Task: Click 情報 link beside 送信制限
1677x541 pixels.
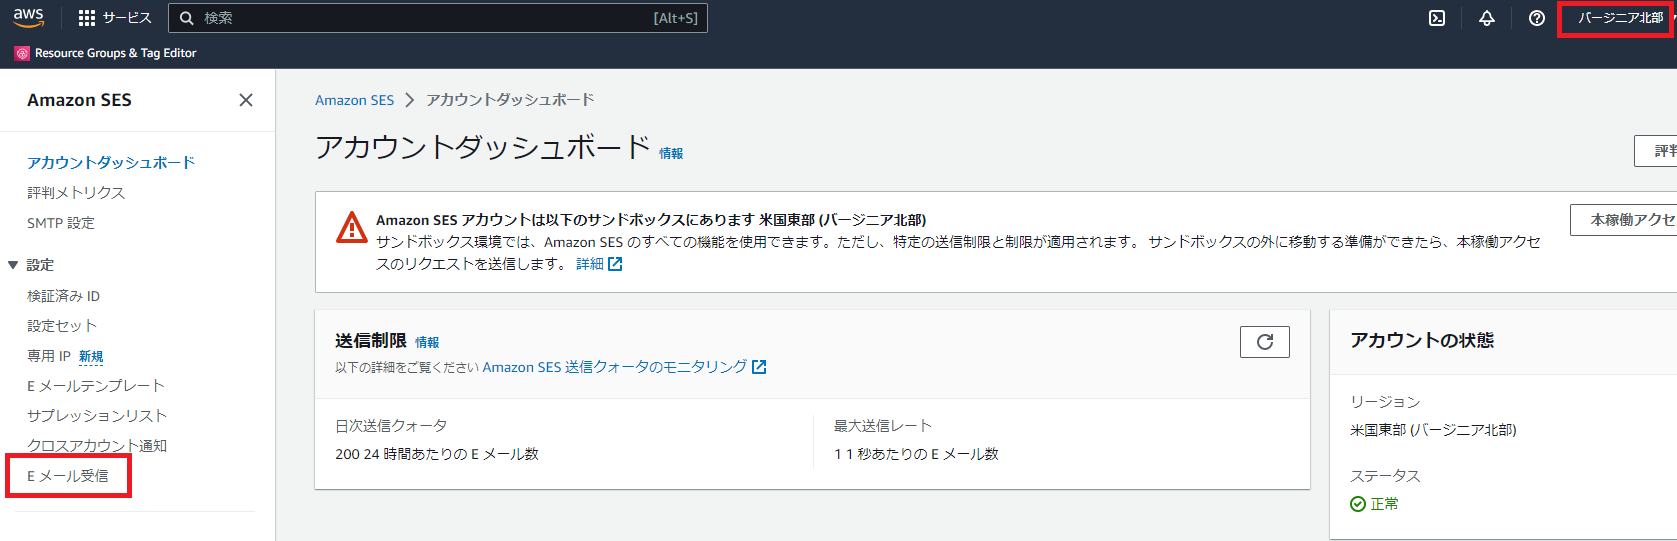Action: click(x=427, y=342)
